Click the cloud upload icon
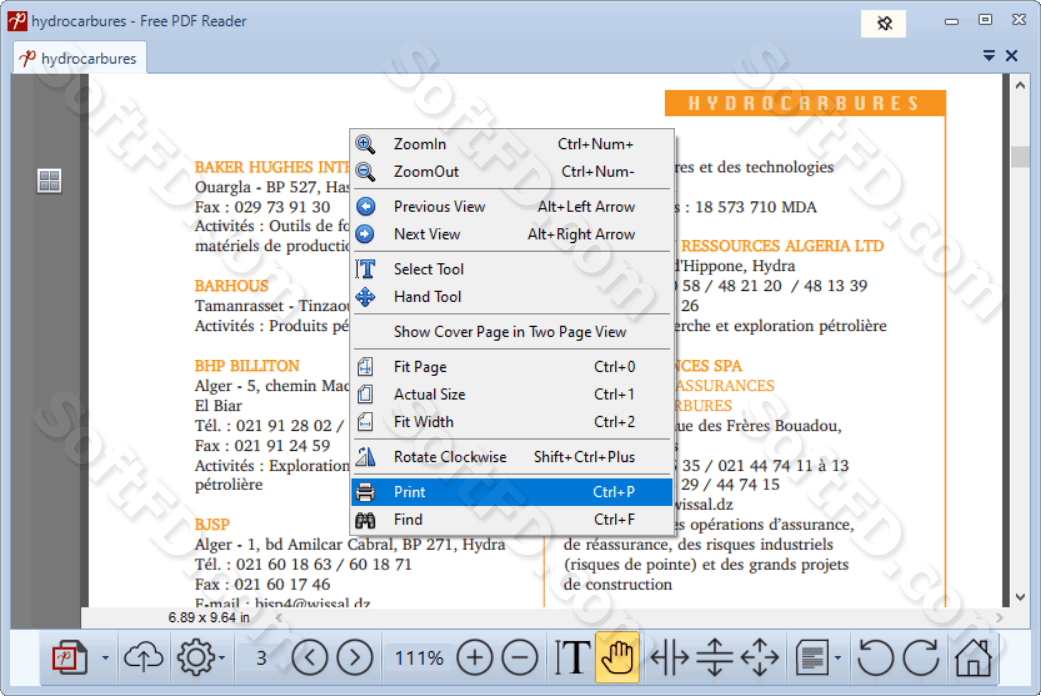This screenshot has width=1041, height=696. coord(143,657)
